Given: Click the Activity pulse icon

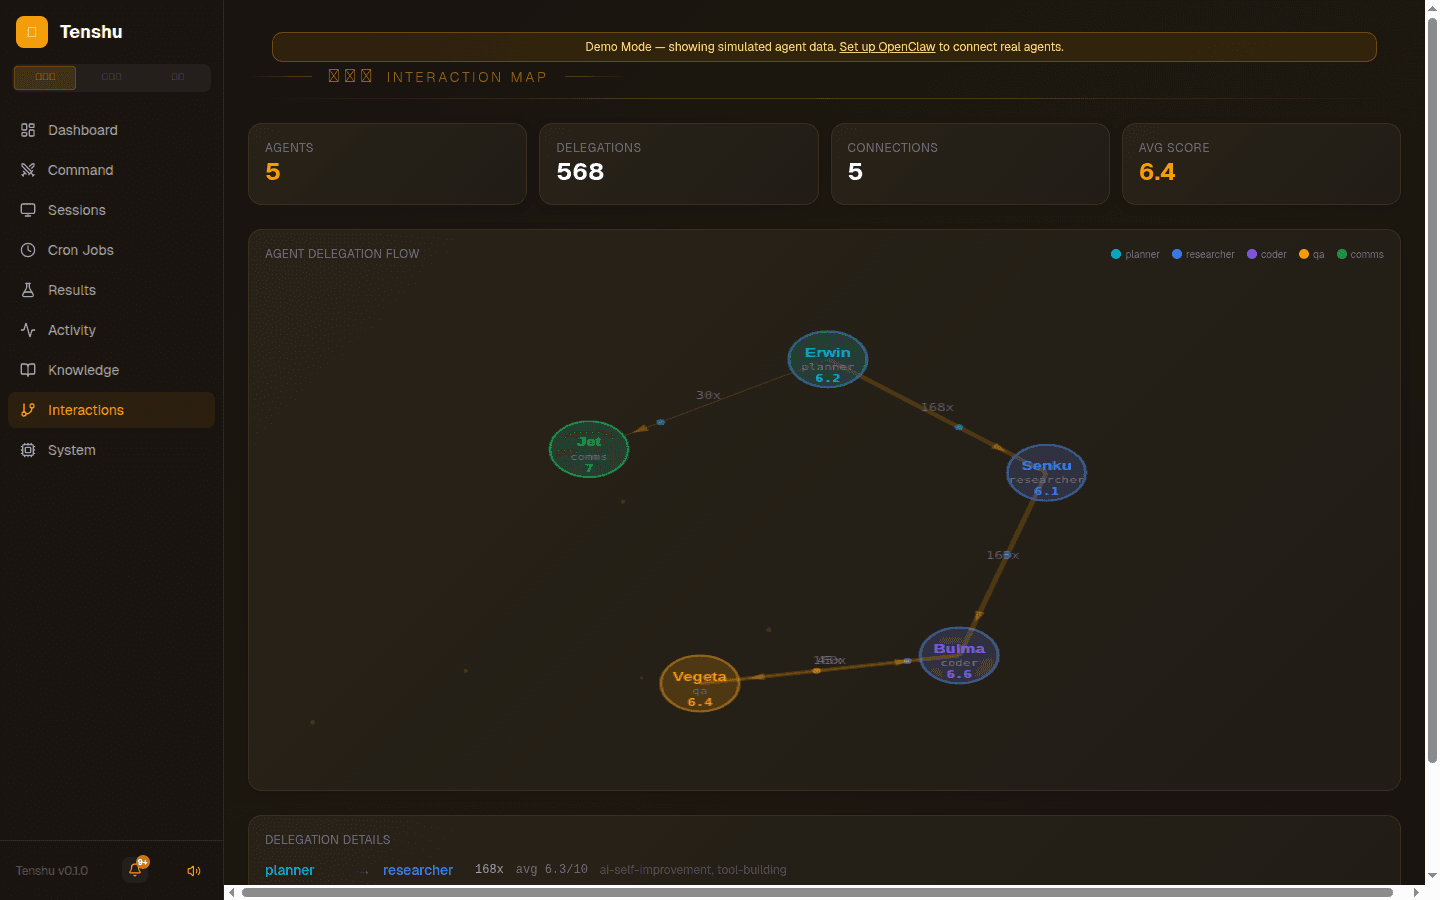Looking at the screenshot, I should pyautogui.click(x=28, y=330).
